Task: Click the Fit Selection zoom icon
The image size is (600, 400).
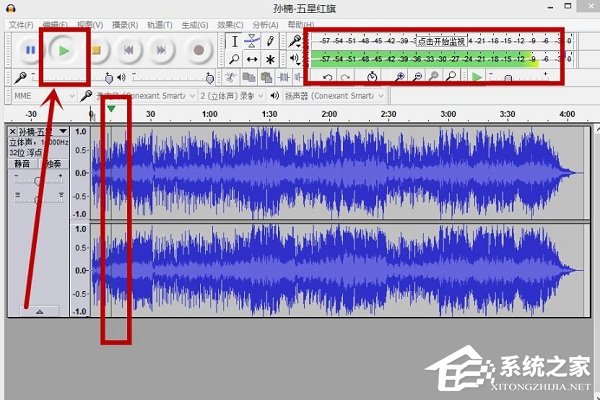Action: pos(434,77)
